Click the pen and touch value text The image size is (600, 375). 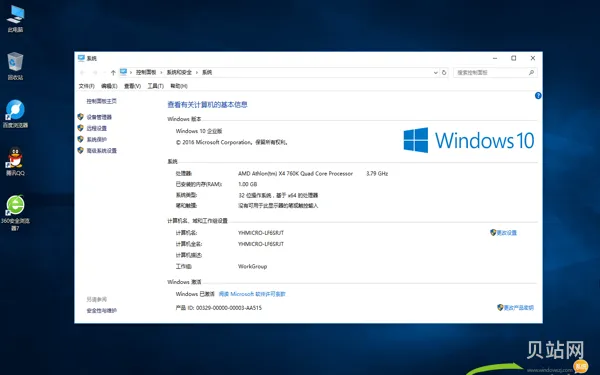(278, 206)
